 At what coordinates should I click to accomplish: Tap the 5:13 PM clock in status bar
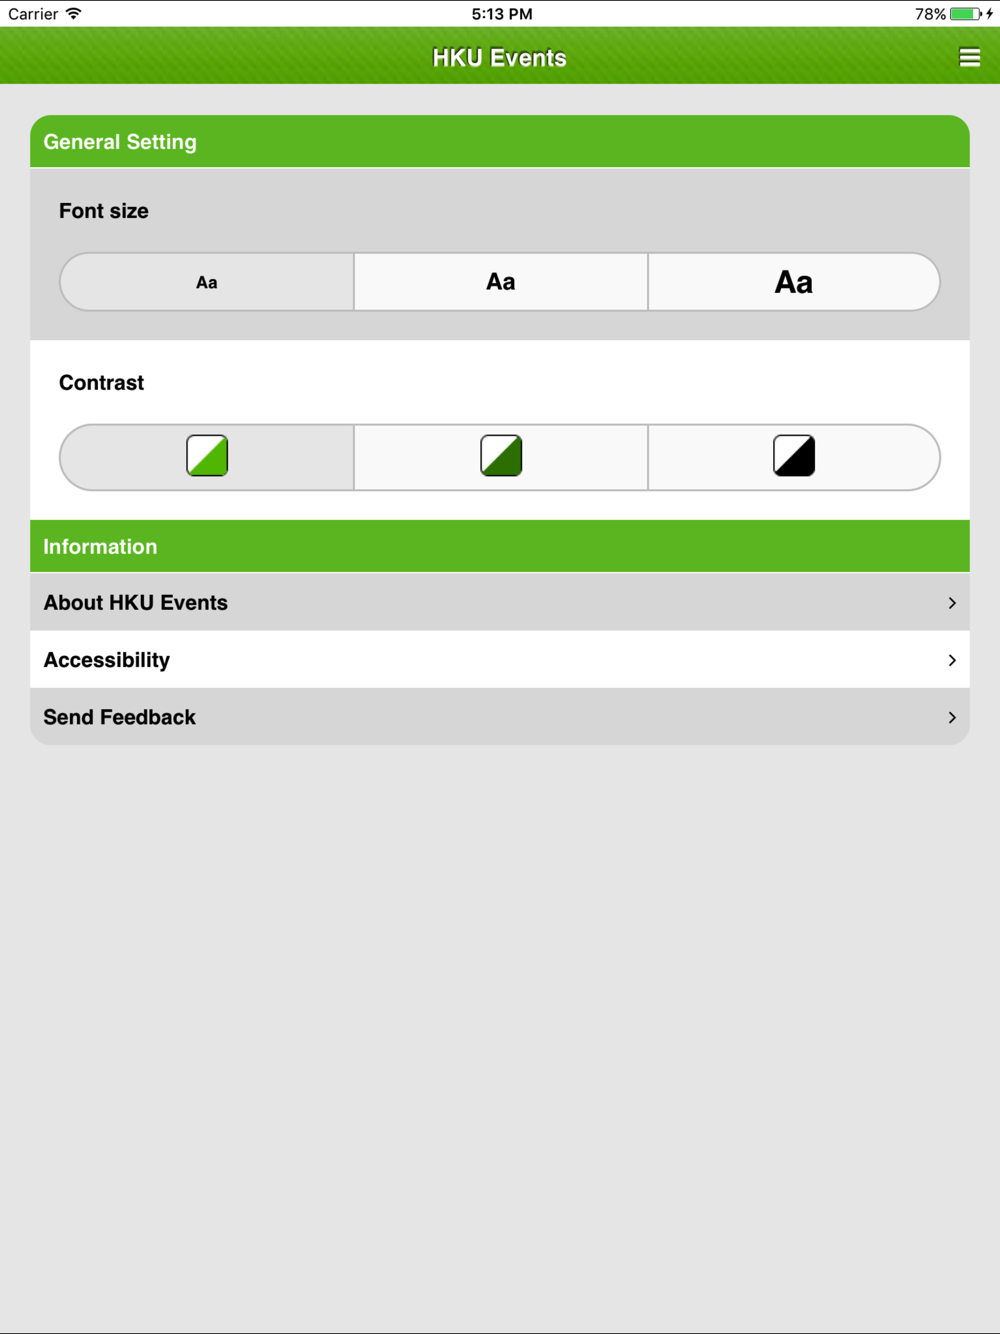502,14
